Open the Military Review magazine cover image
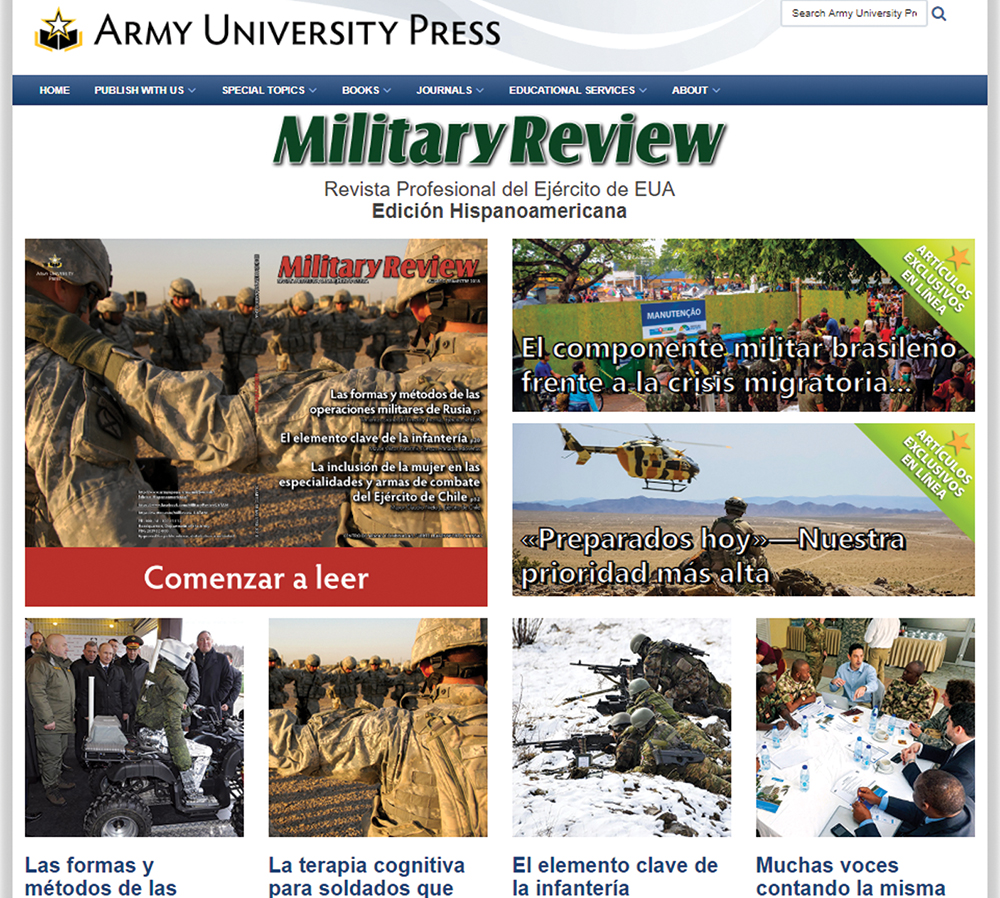Image resolution: width=1000 pixels, height=898 pixels. (256, 393)
